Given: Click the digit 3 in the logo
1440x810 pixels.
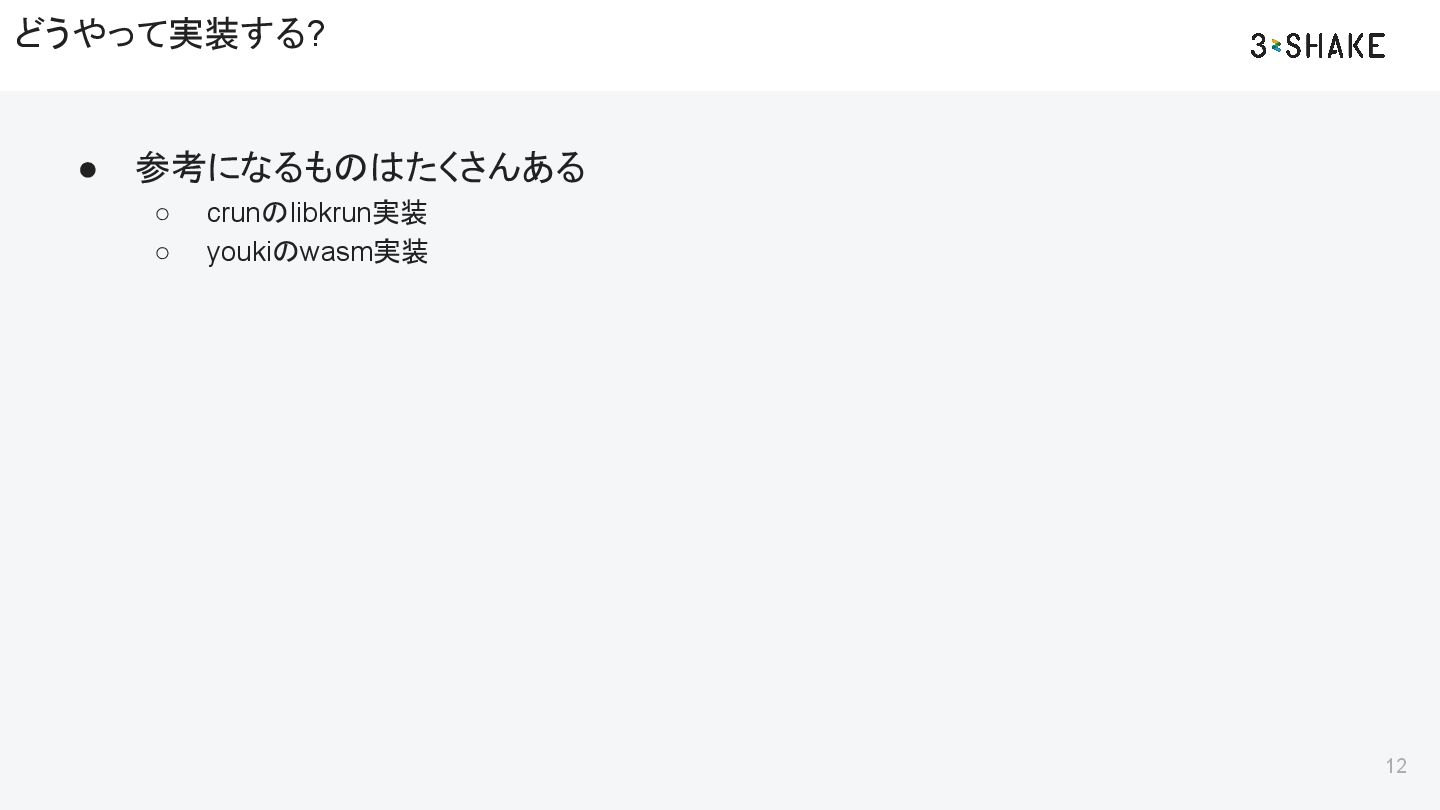Looking at the screenshot, I should click(1259, 45).
